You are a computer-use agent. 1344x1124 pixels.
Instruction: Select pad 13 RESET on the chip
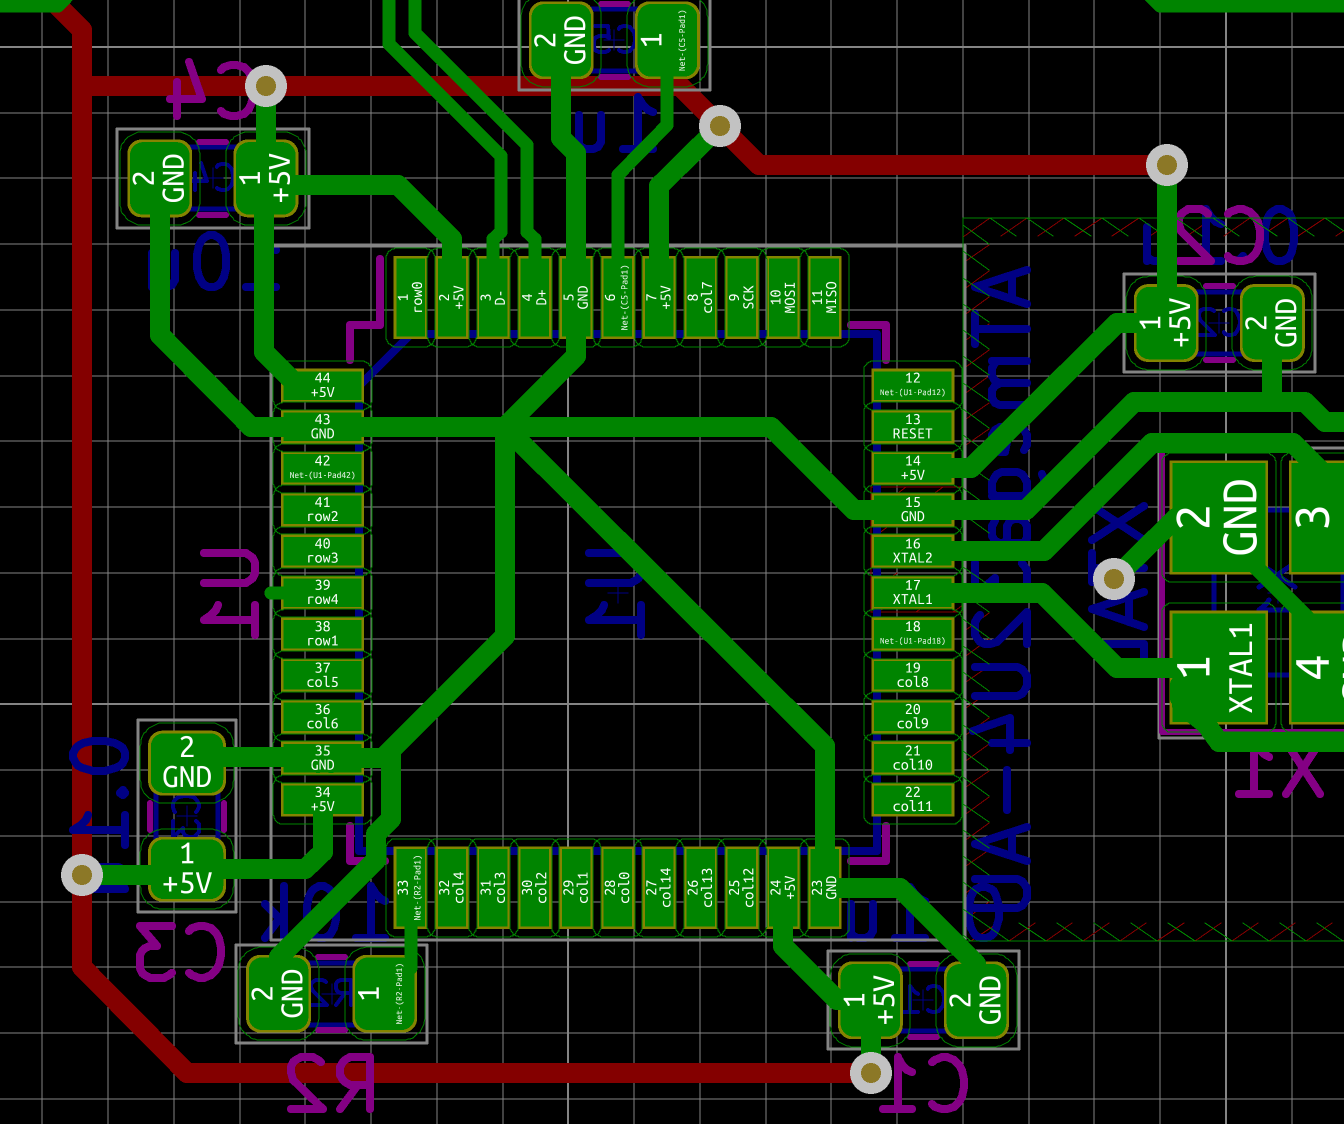[x=912, y=427]
